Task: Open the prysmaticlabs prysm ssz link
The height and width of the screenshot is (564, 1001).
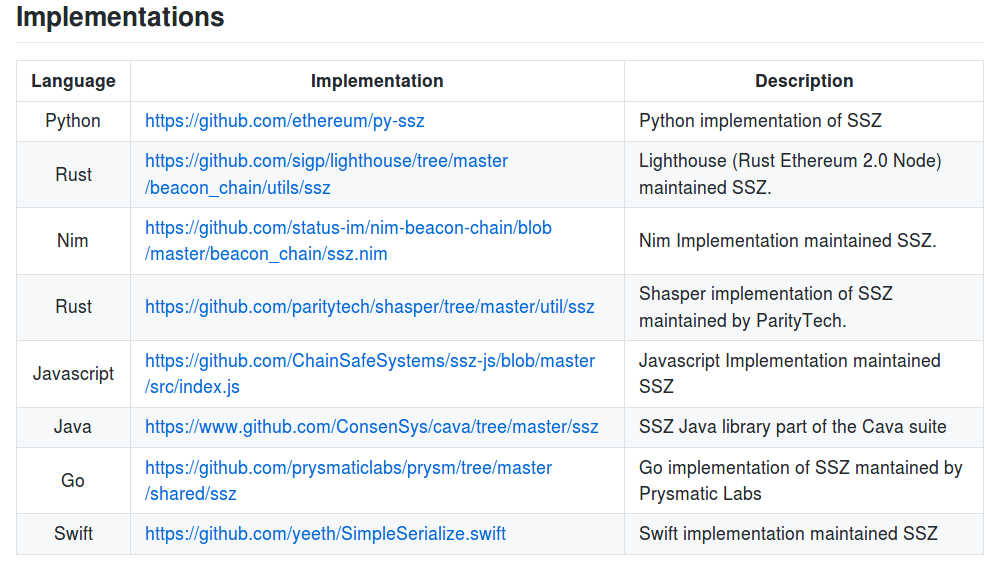Action: (348, 468)
